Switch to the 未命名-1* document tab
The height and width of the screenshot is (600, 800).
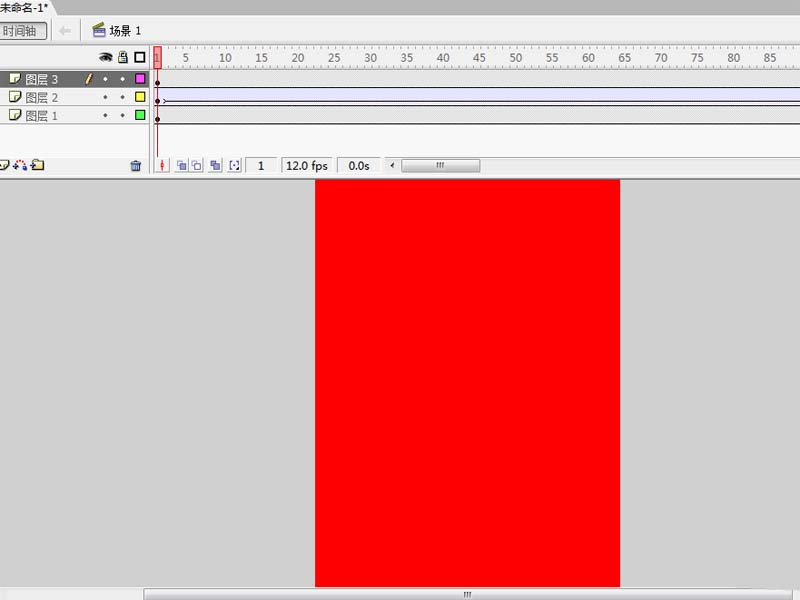pos(24,7)
